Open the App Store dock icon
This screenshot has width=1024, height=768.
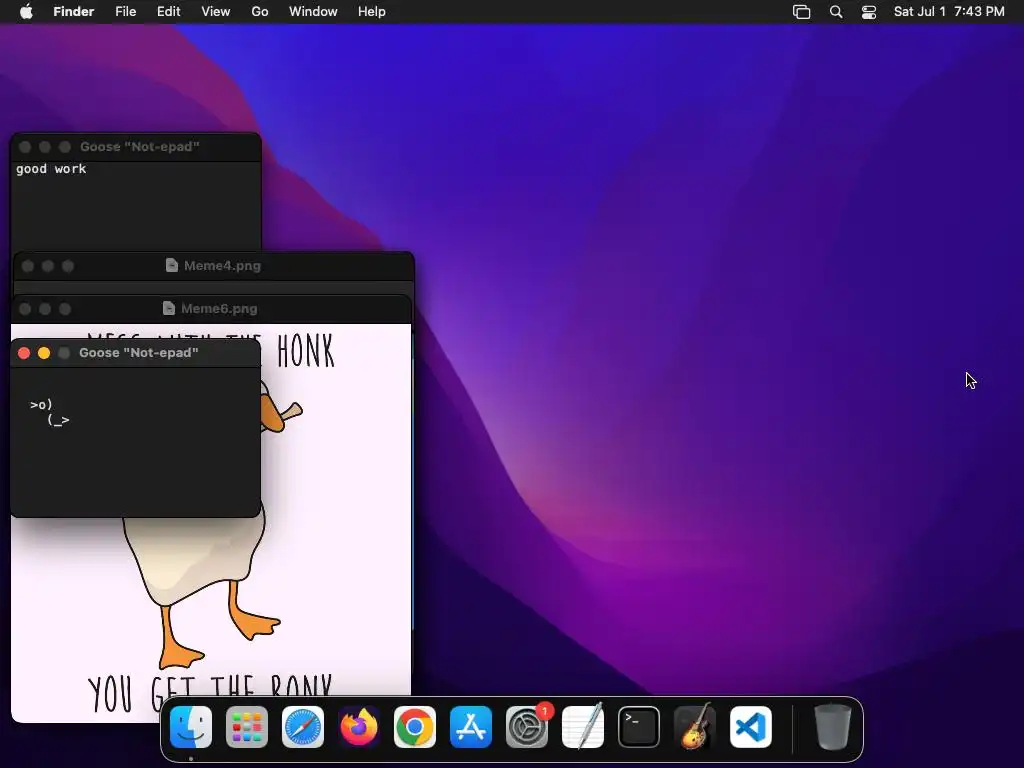click(471, 727)
